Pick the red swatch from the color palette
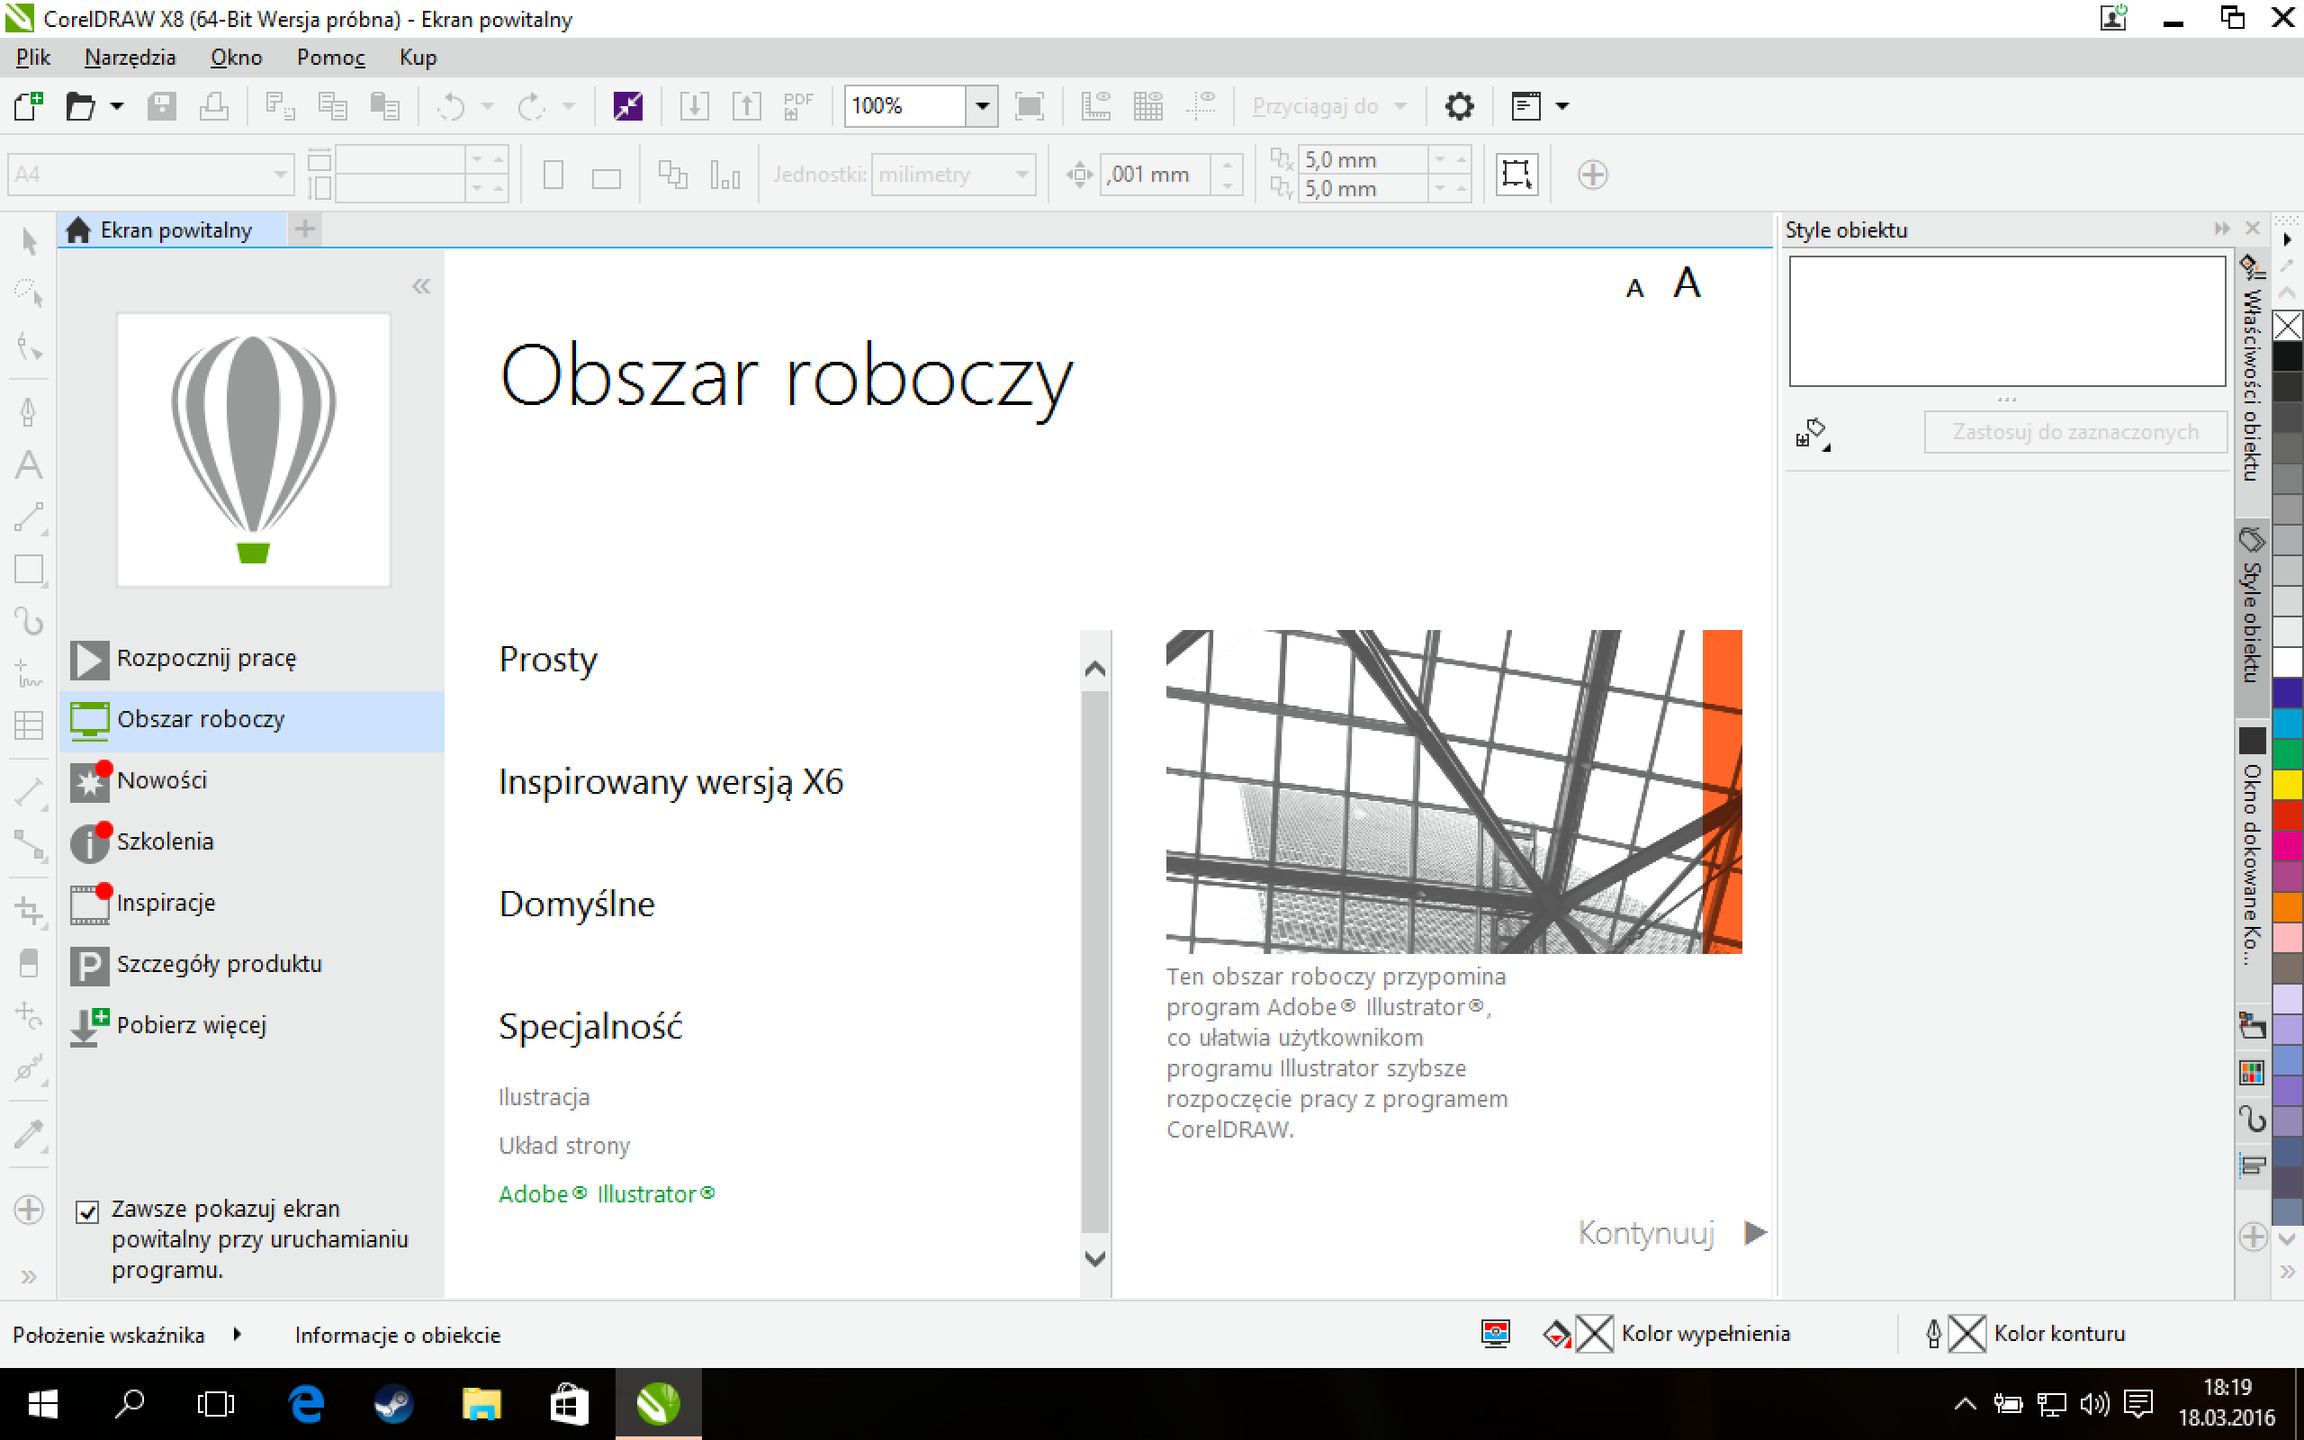Viewport: 2304px width, 1440px height. click(2289, 813)
